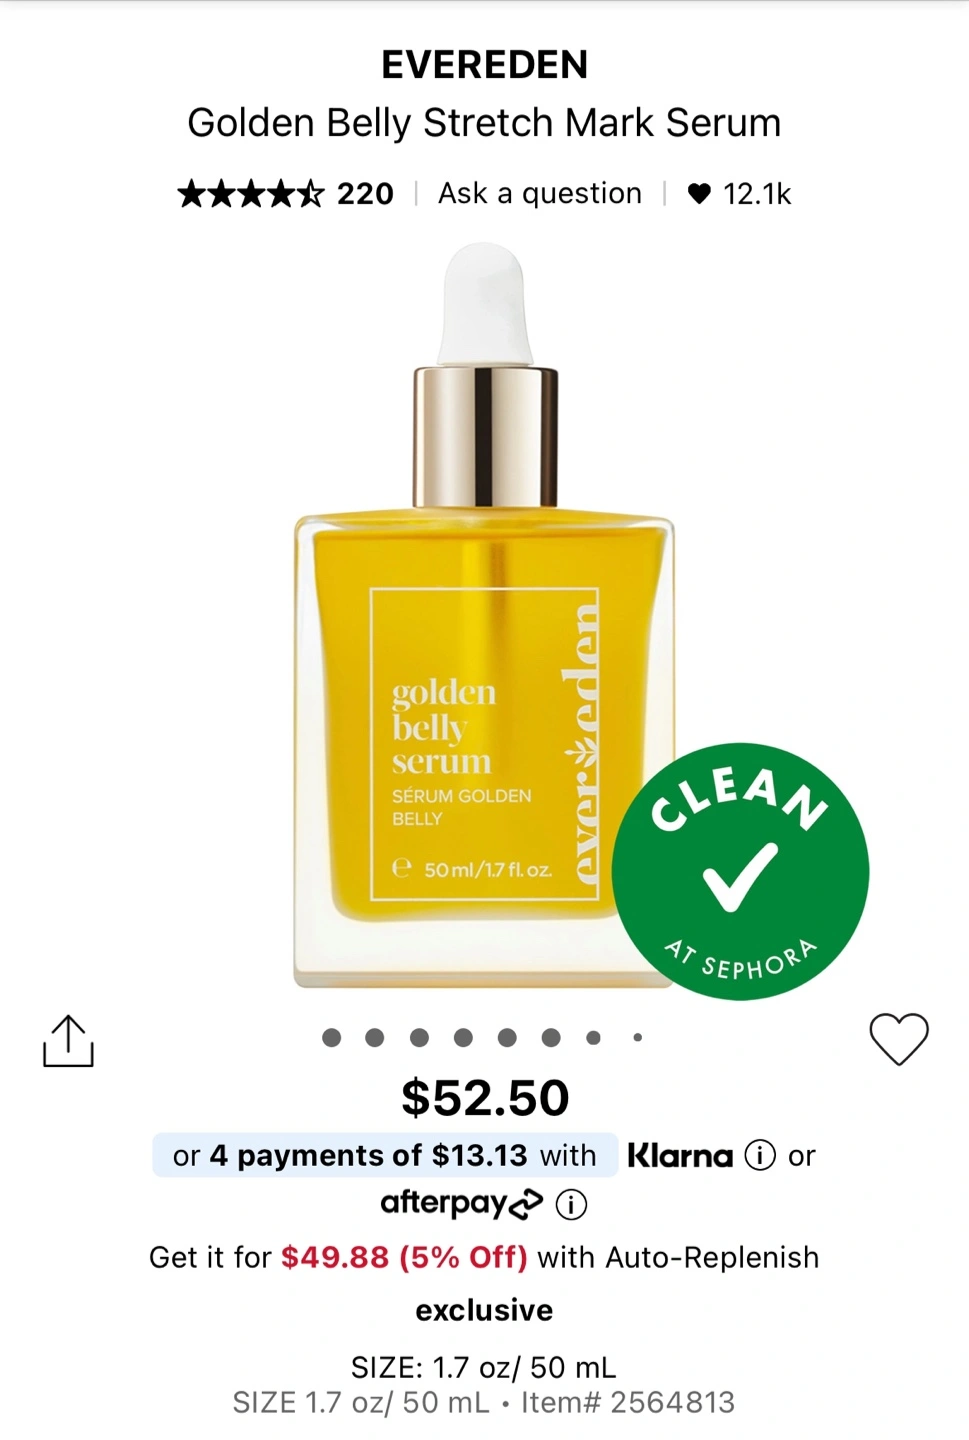
Task: Tap the filled heart loves count 12.1k
Action: pos(739,194)
